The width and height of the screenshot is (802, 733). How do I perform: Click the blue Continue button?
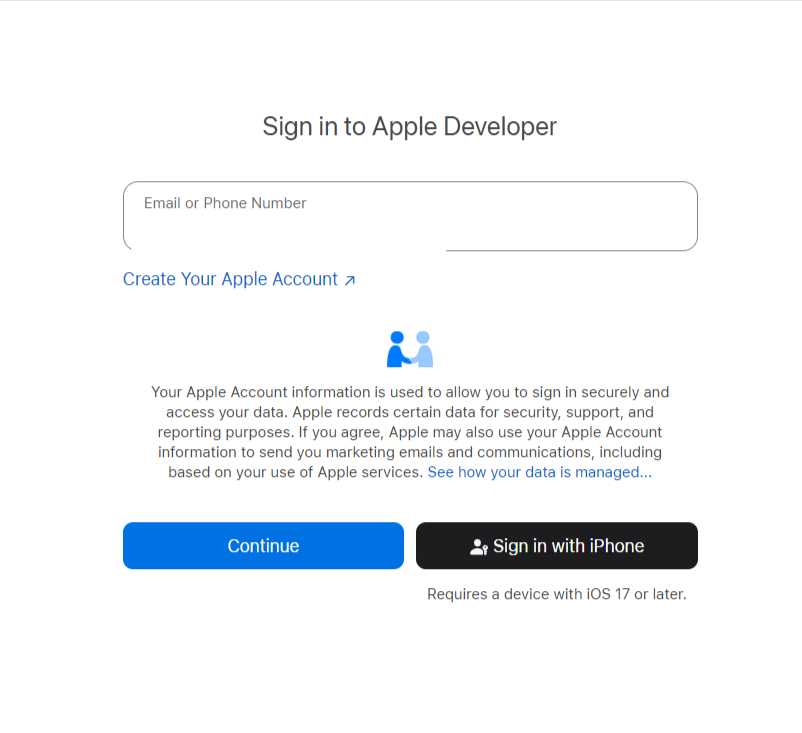click(x=263, y=545)
